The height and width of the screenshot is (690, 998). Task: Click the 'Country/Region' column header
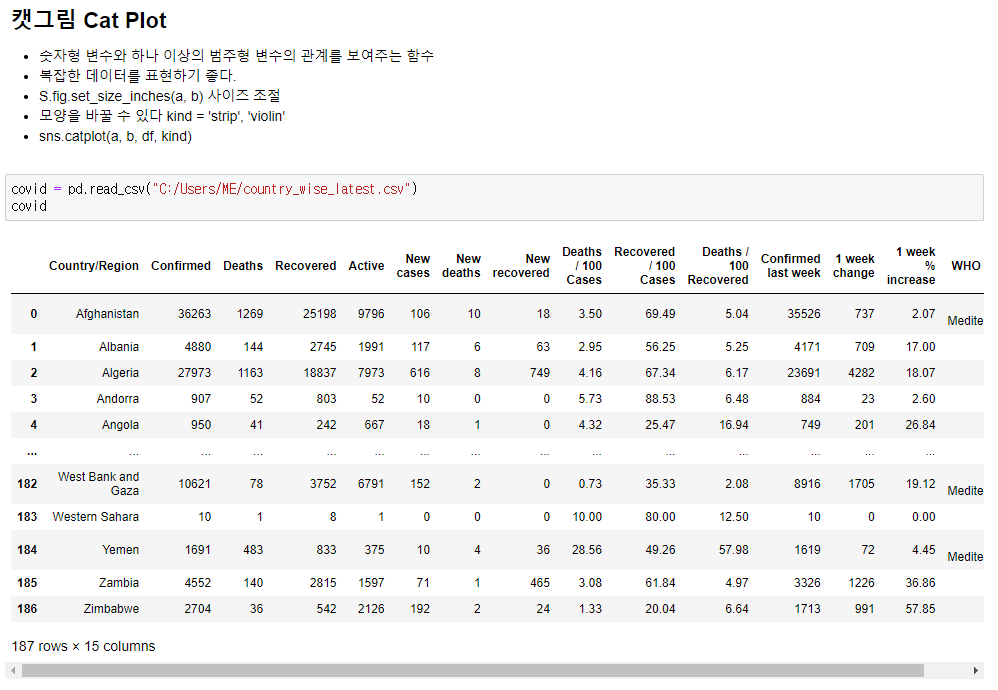point(94,265)
